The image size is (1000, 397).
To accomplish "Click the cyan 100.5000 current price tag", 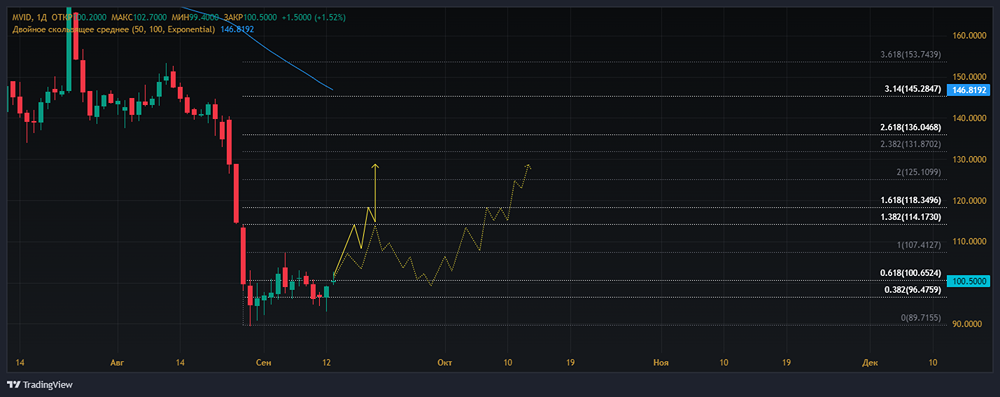I will (969, 281).
